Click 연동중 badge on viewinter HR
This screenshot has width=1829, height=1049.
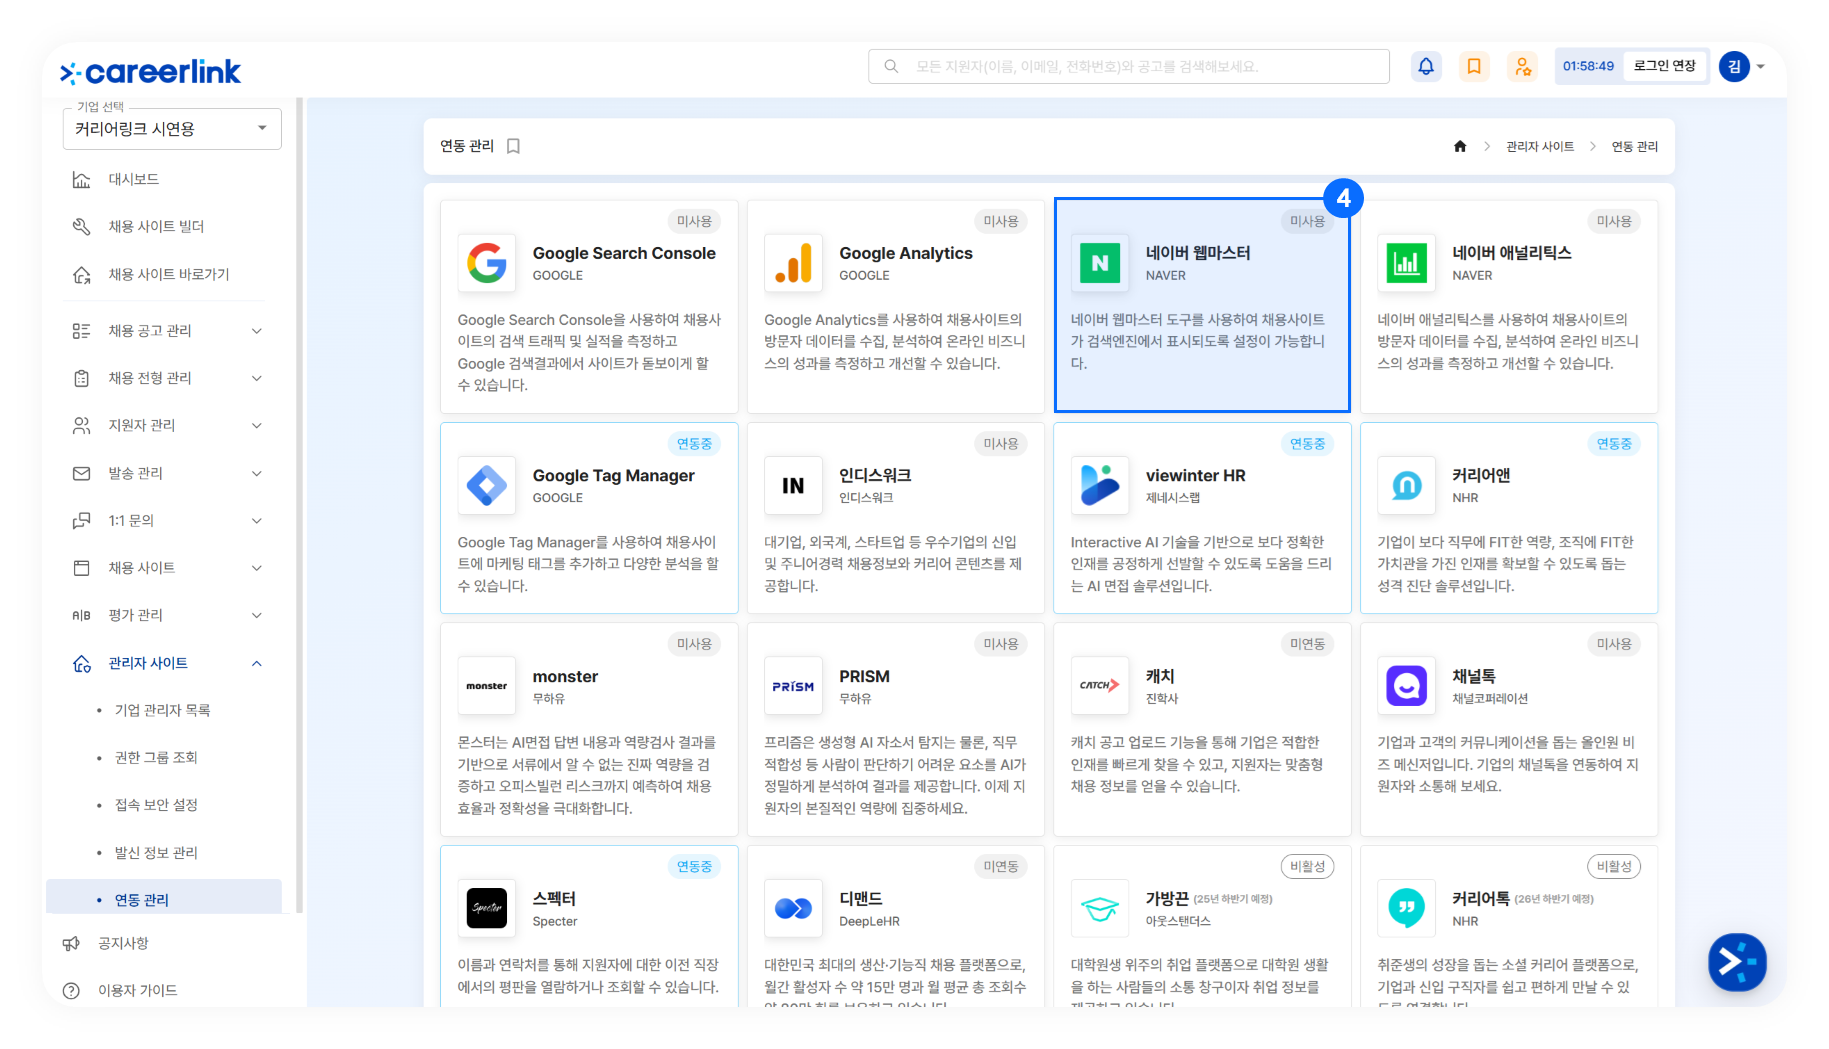1307,444
